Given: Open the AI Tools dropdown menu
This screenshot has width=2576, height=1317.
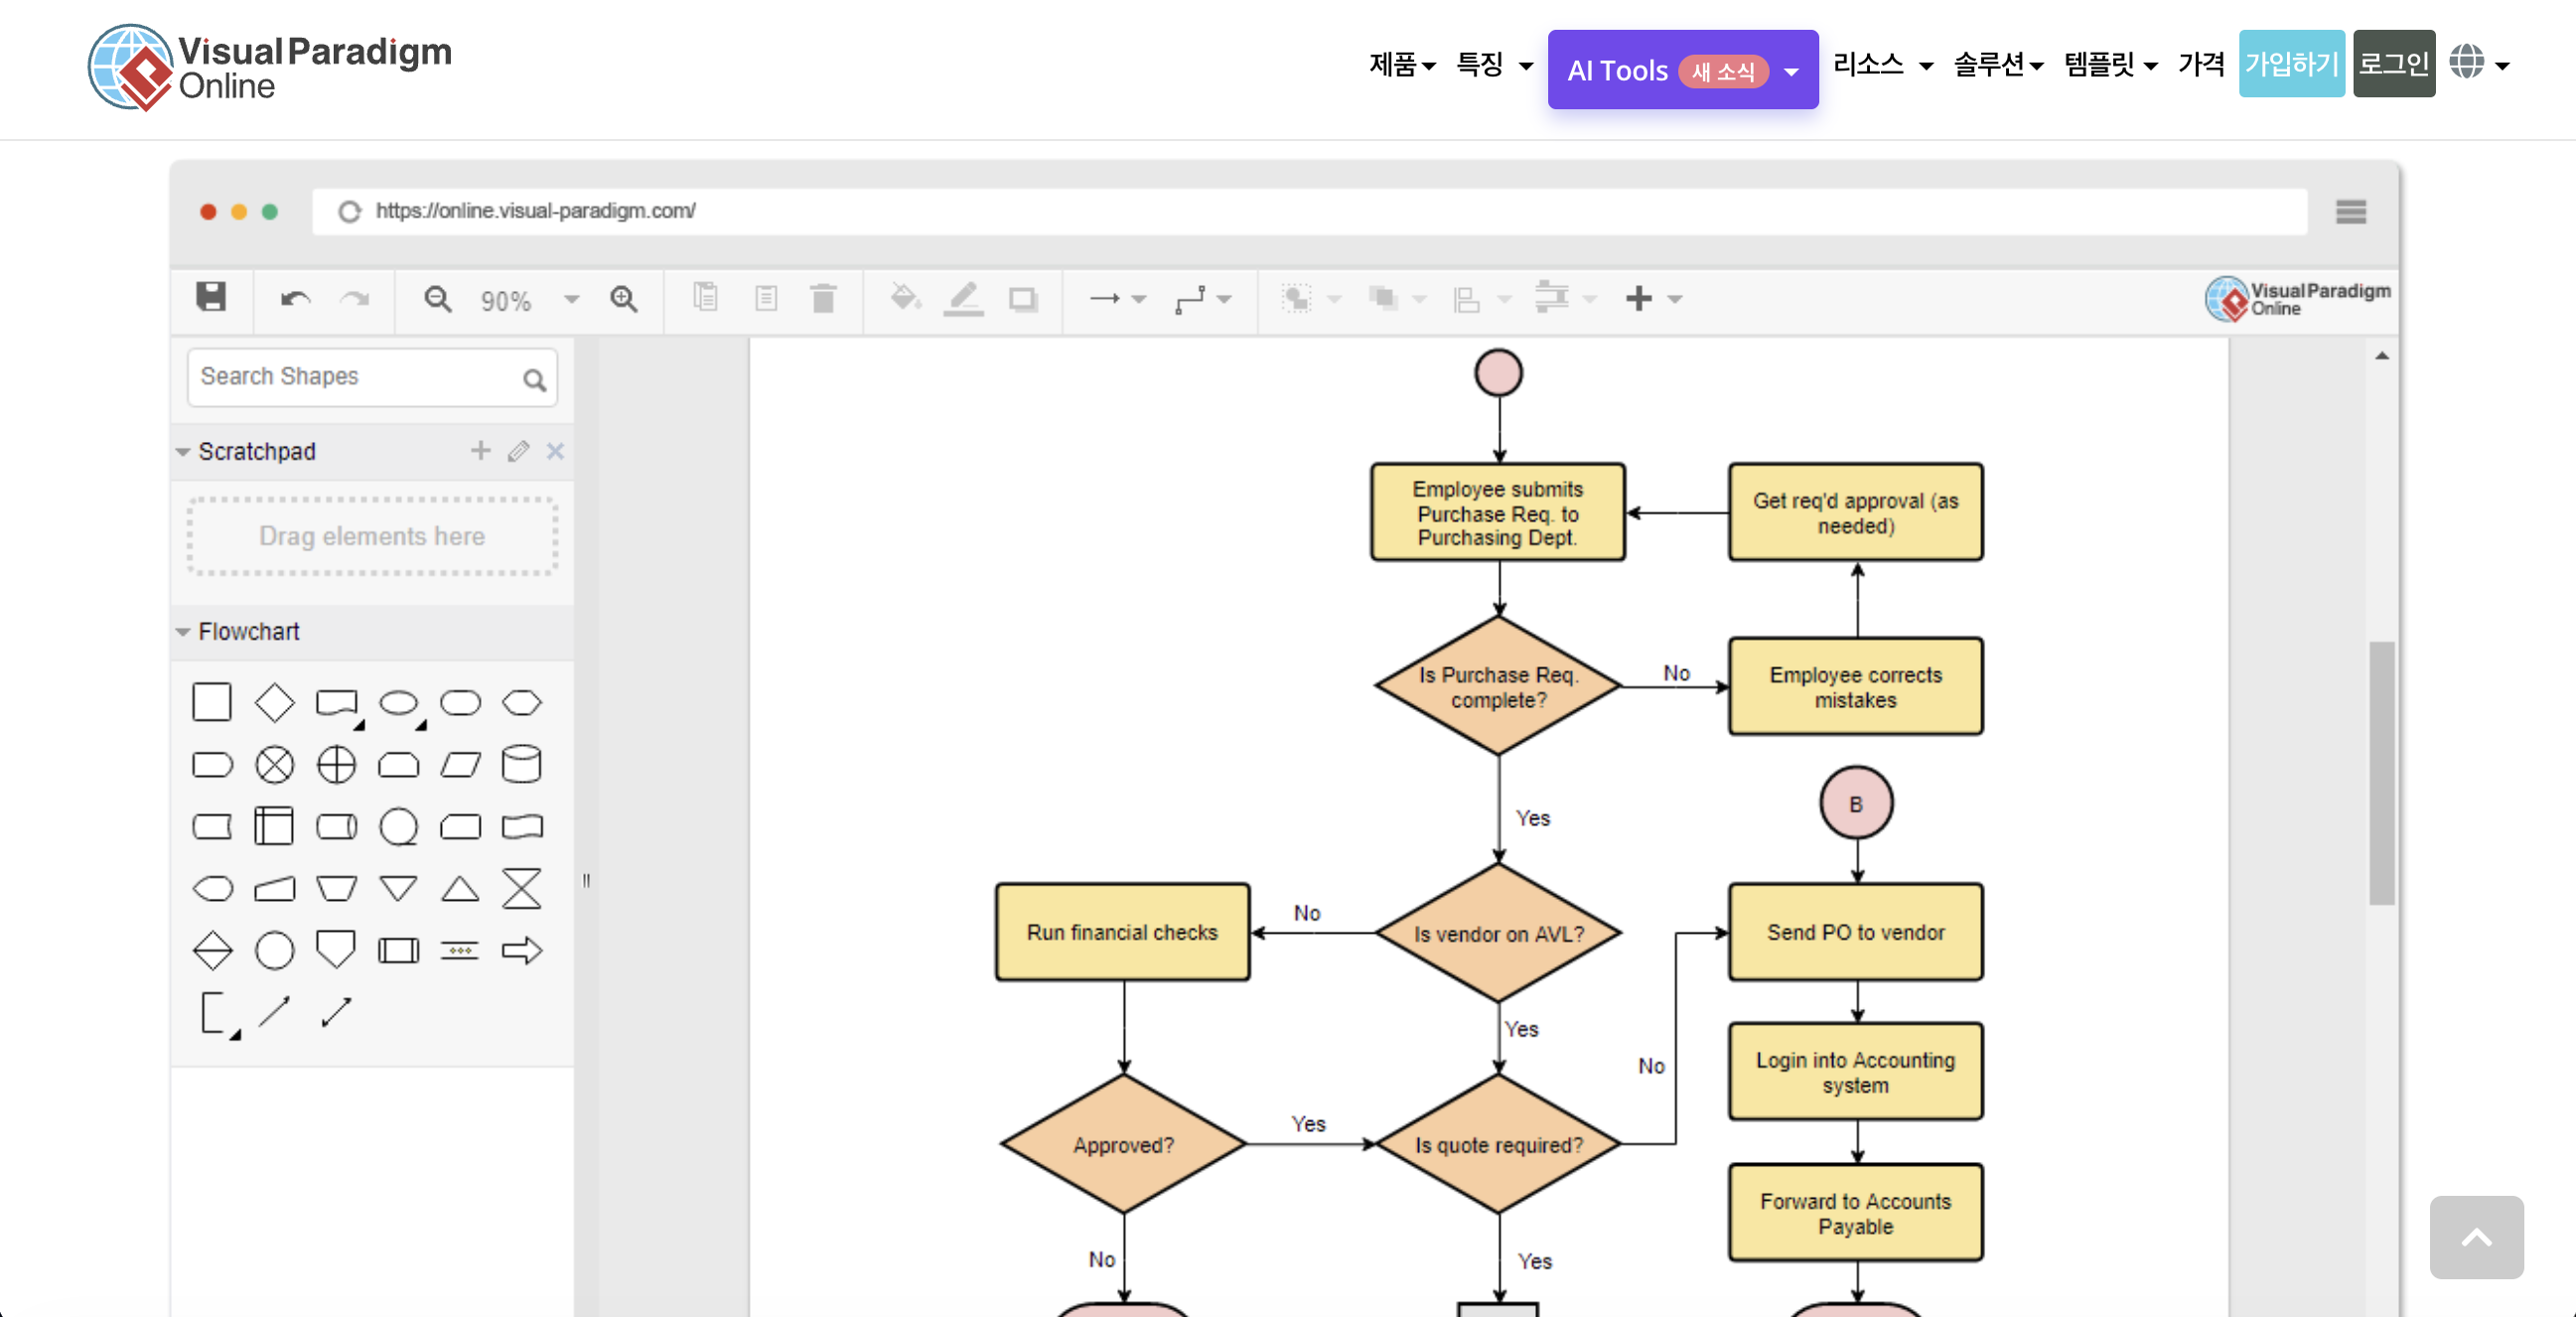Looking at the screenshot, I should [x=1791, y=70].
